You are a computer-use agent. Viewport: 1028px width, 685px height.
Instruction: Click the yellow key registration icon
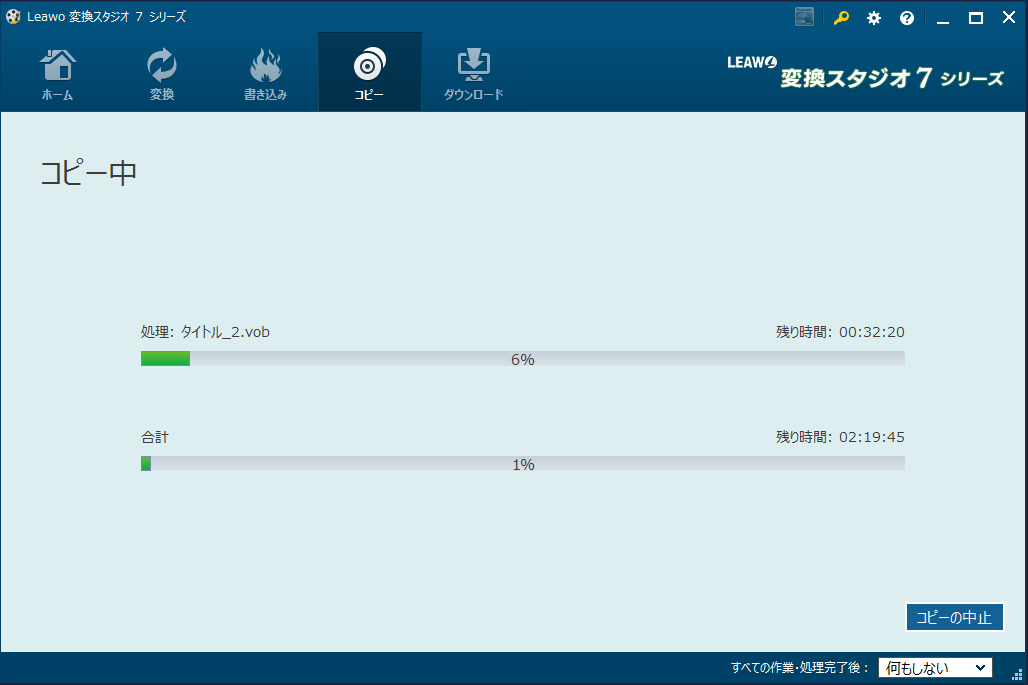(841, 18)
